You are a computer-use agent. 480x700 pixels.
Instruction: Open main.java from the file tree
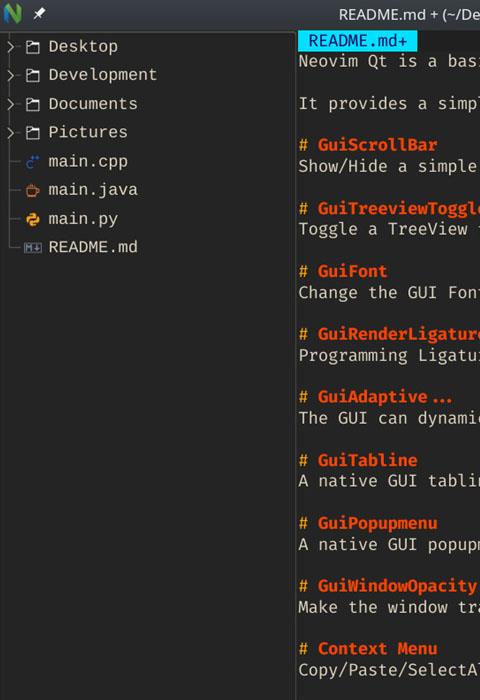93,190
